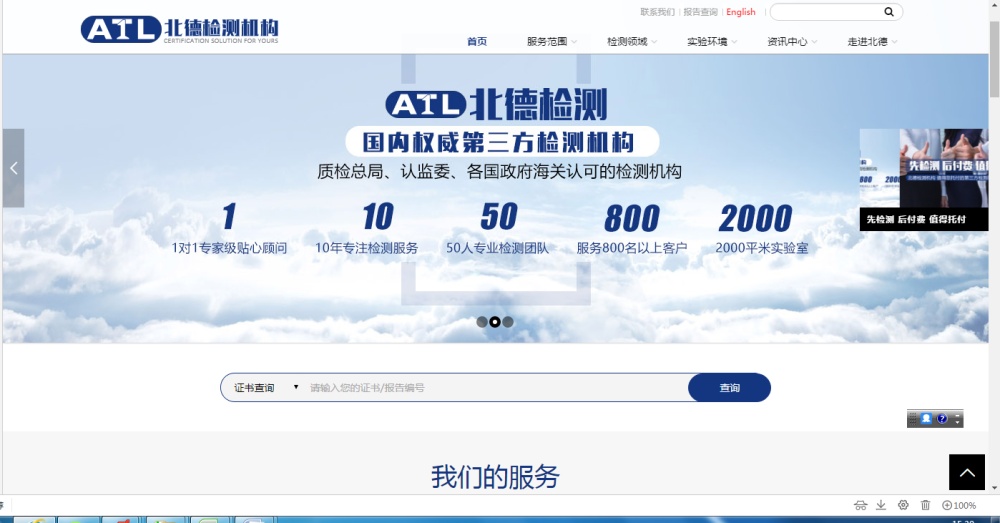Open the 服务范围 nav item
The image size is (1000, 523).
tap(547, 41)
